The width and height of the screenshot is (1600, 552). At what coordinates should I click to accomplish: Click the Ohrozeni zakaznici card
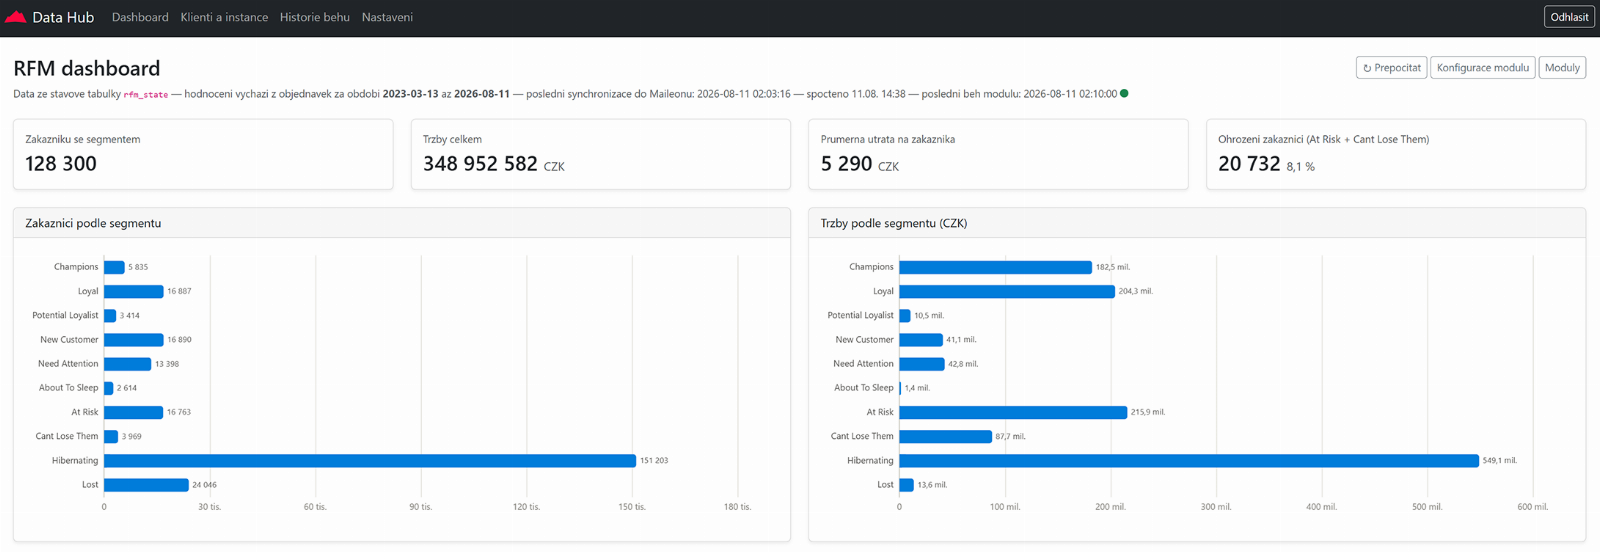click(1396, 154)
